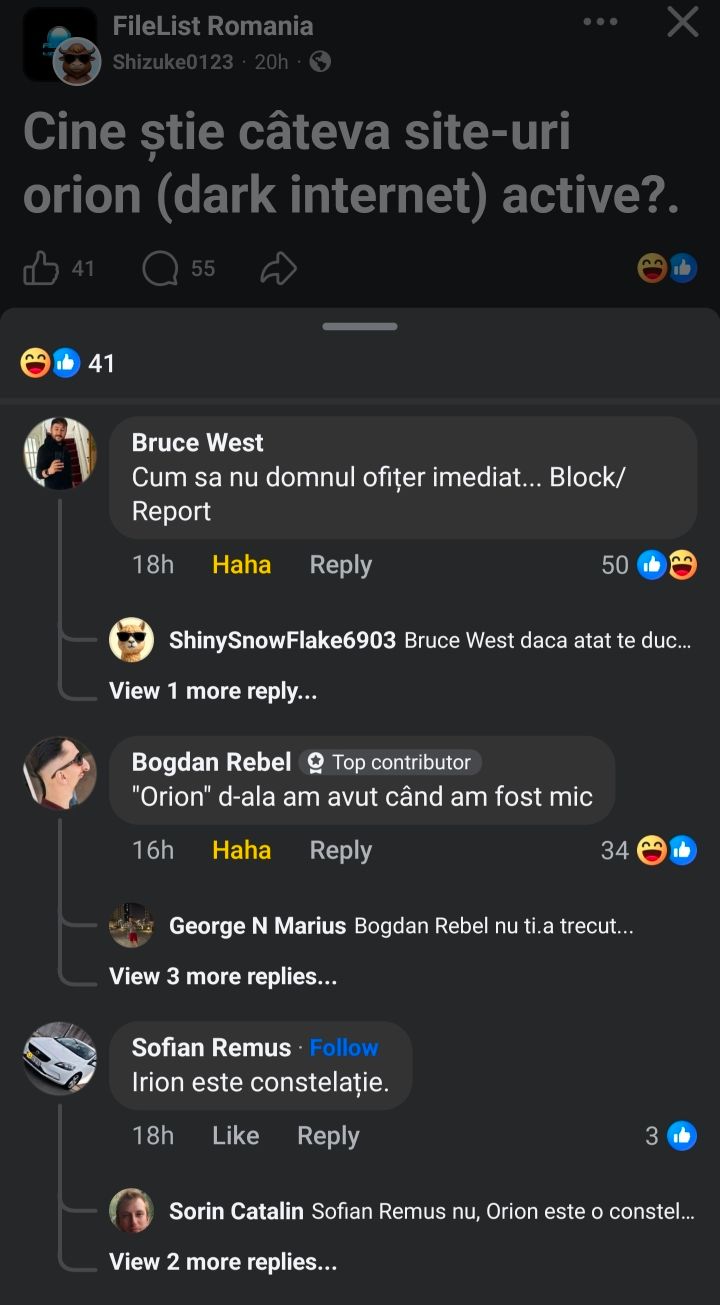
Task: Open the Top contributor badge
Action: point(390,762)
